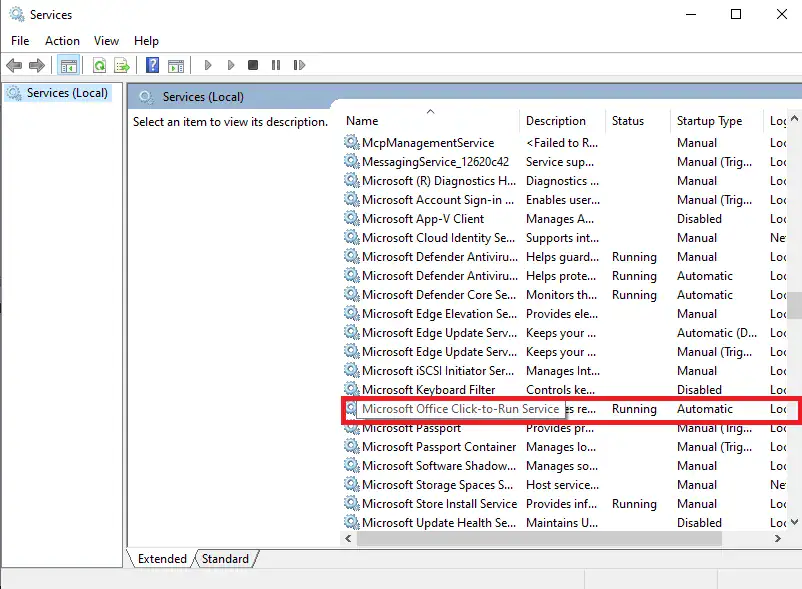The image size is (802, 589).
Task: Click the Export List toolbar icon
Action: pos(122,66)
